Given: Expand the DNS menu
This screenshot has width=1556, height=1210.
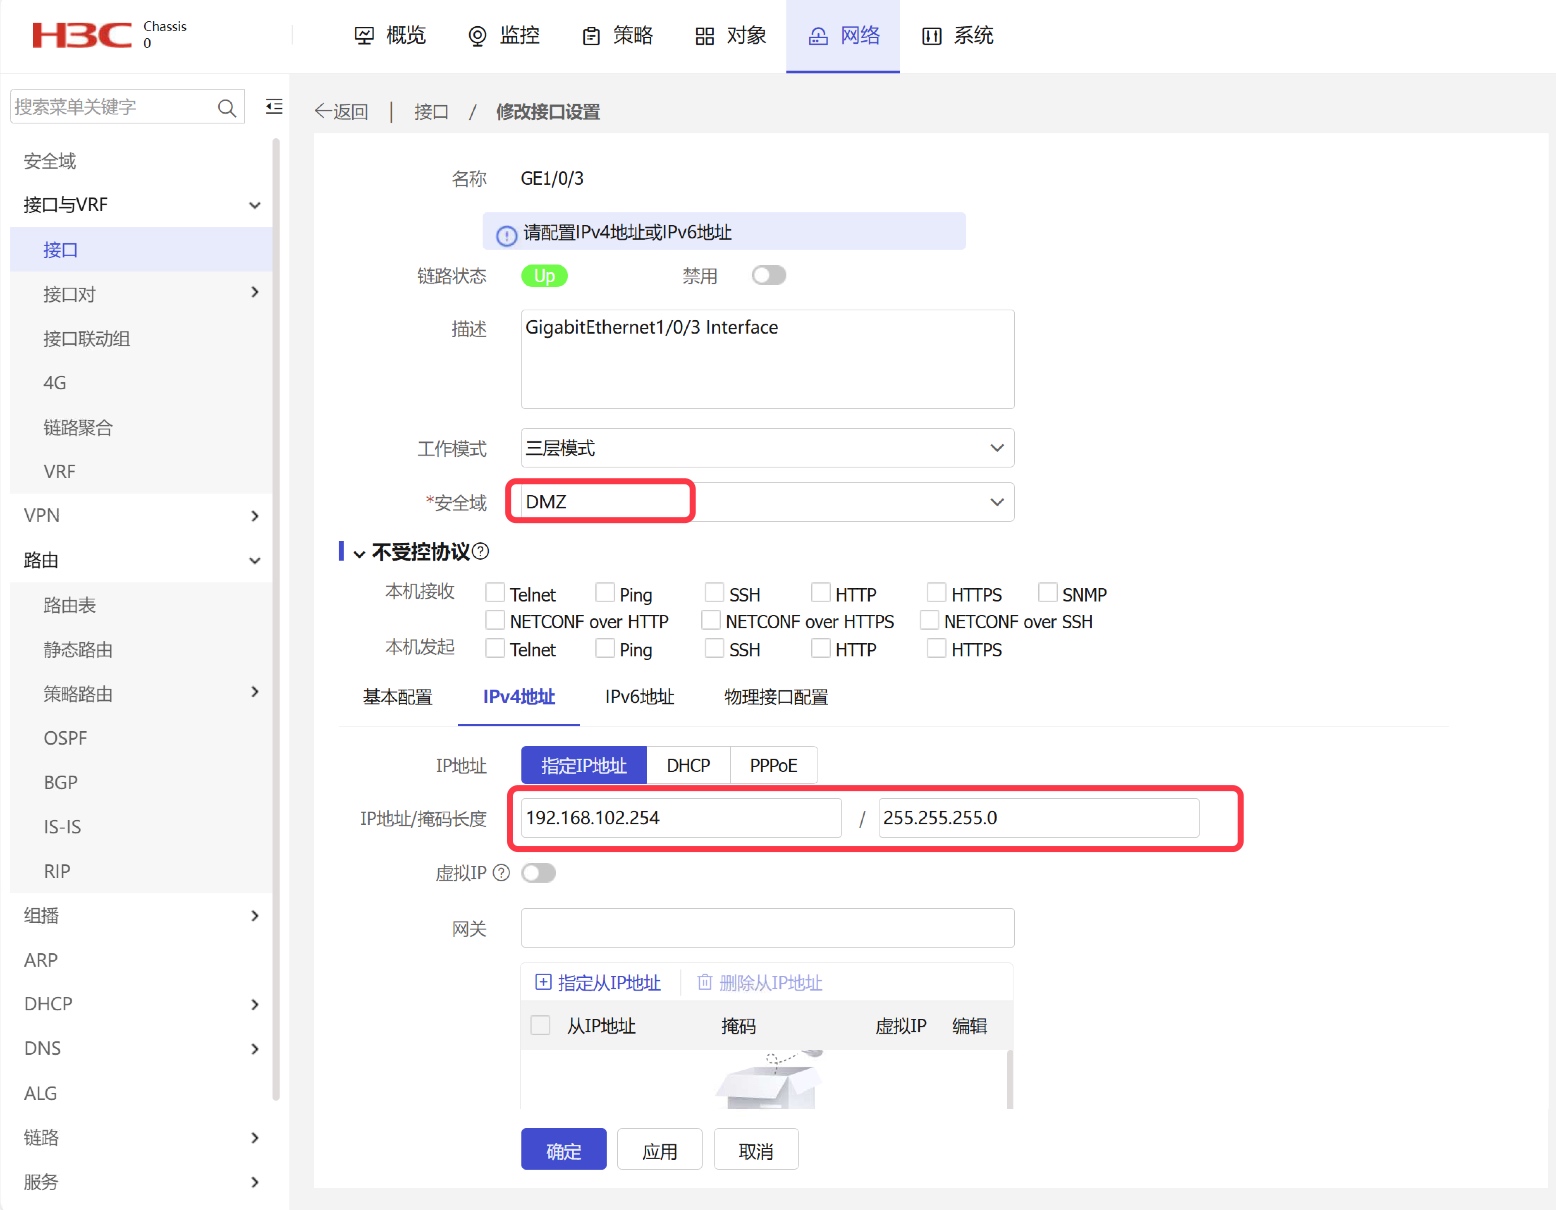Looking at the screenshot, I should click(x=255, y=1049).
